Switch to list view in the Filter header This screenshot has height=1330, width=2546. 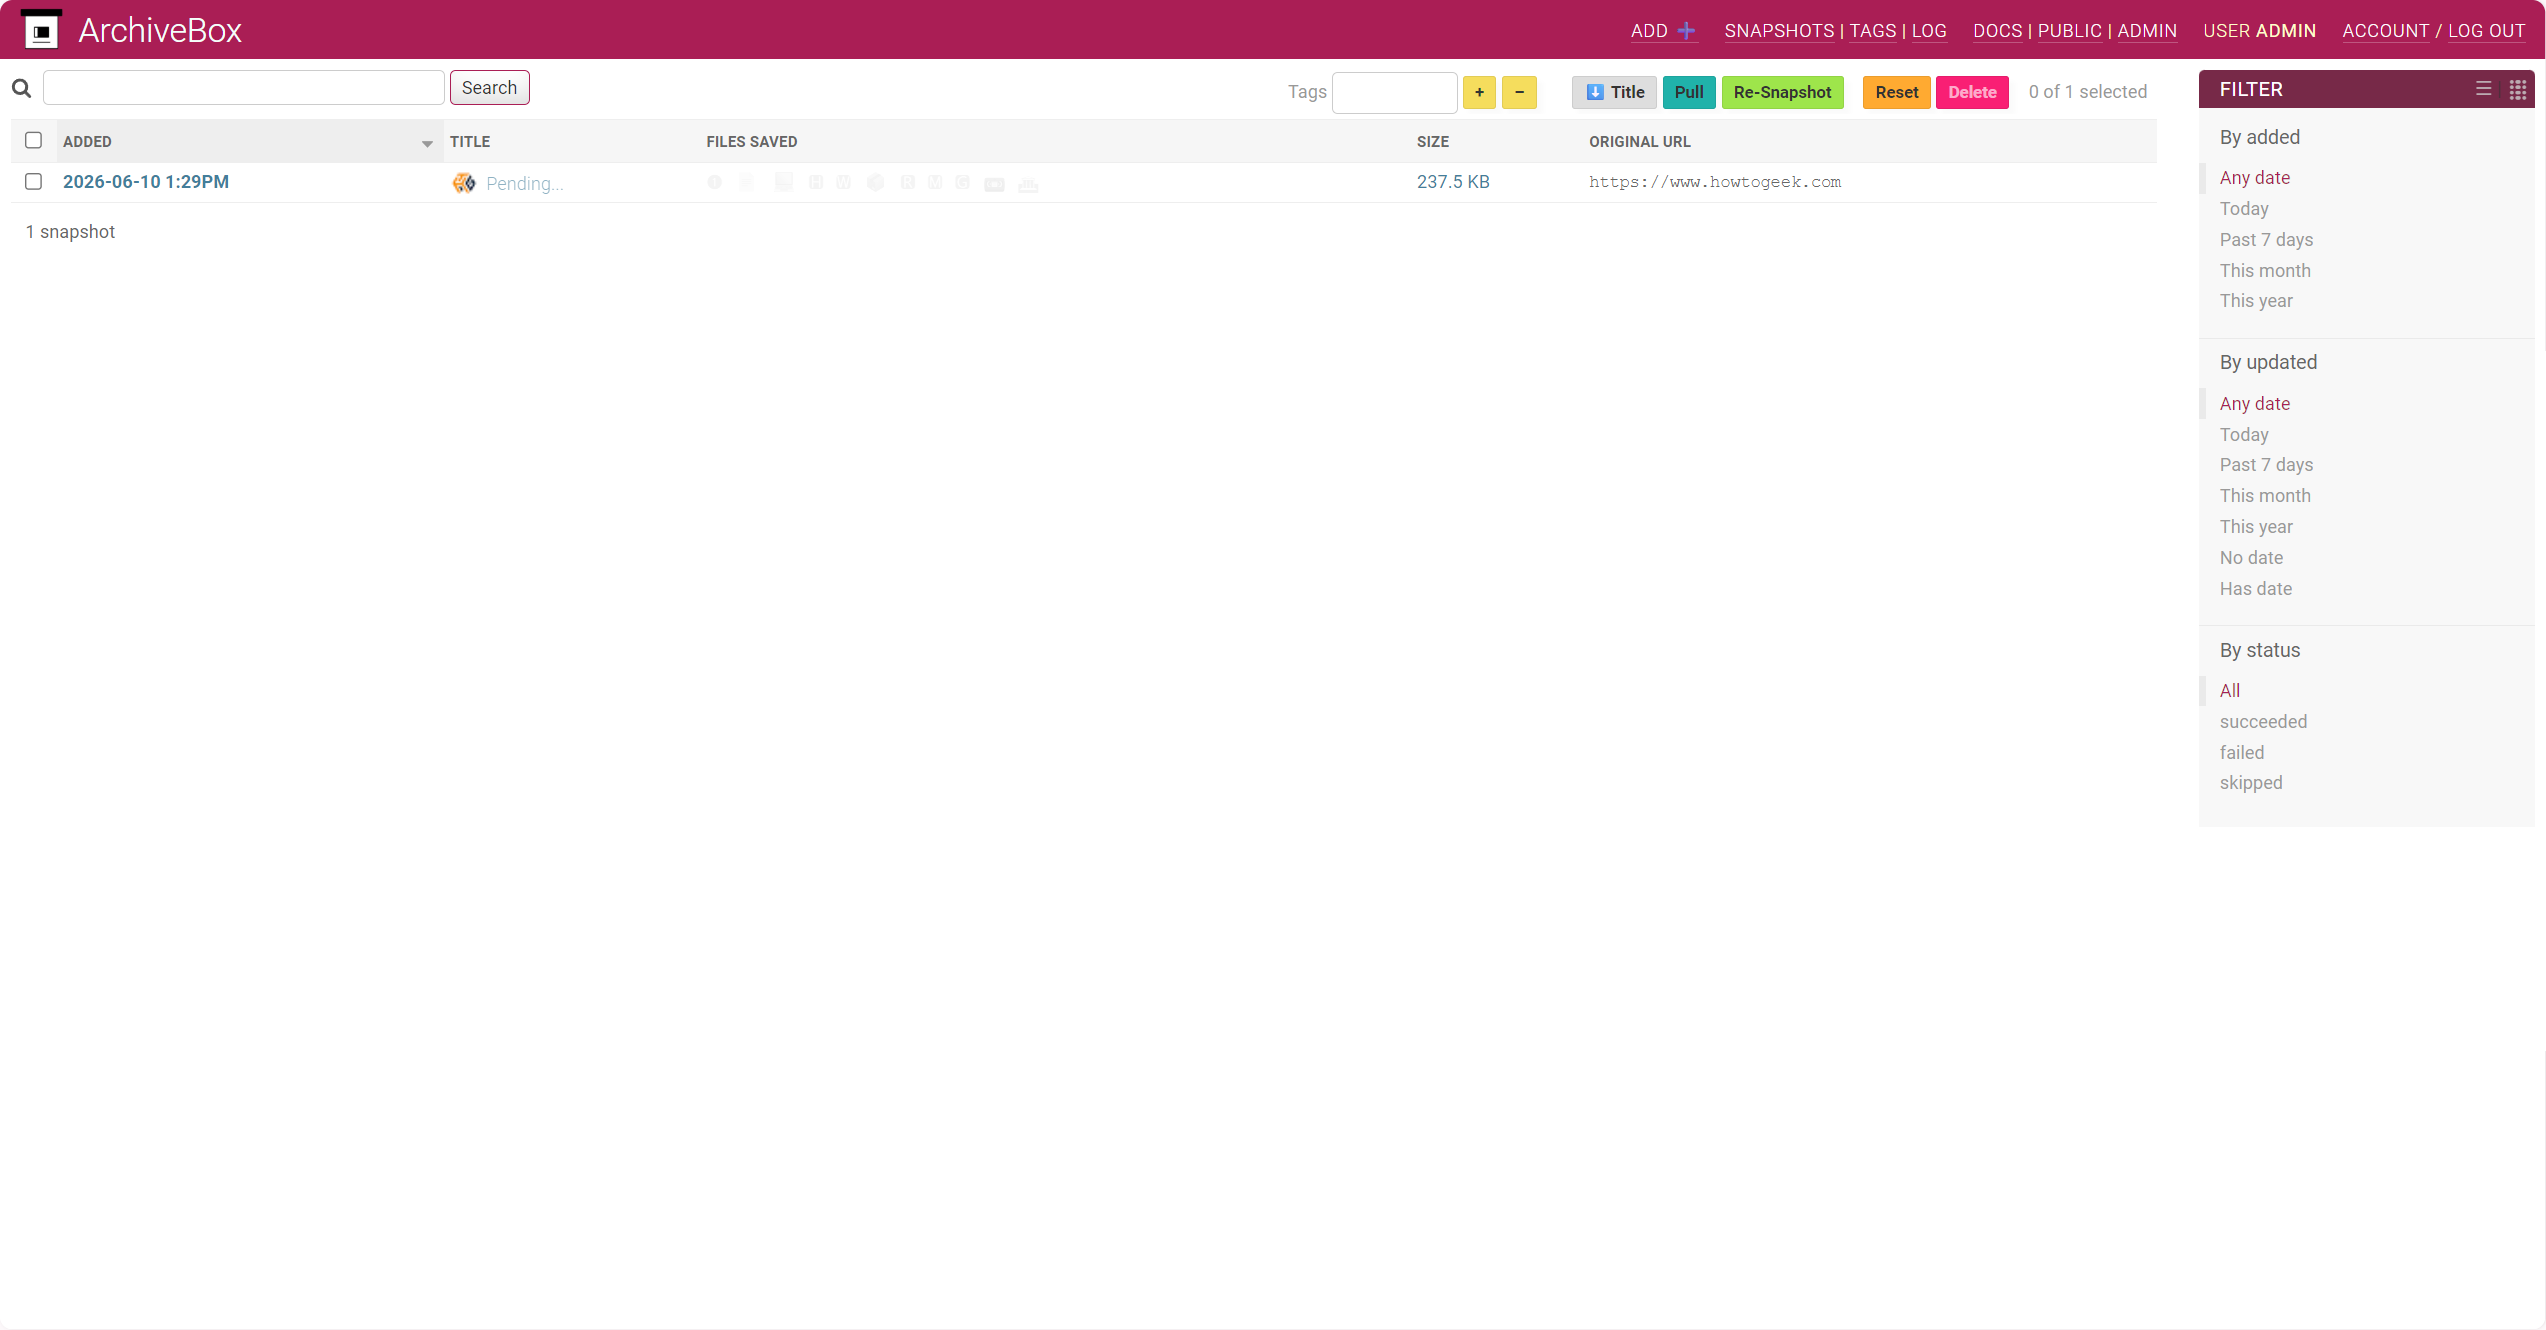(x=2483, y=89)
